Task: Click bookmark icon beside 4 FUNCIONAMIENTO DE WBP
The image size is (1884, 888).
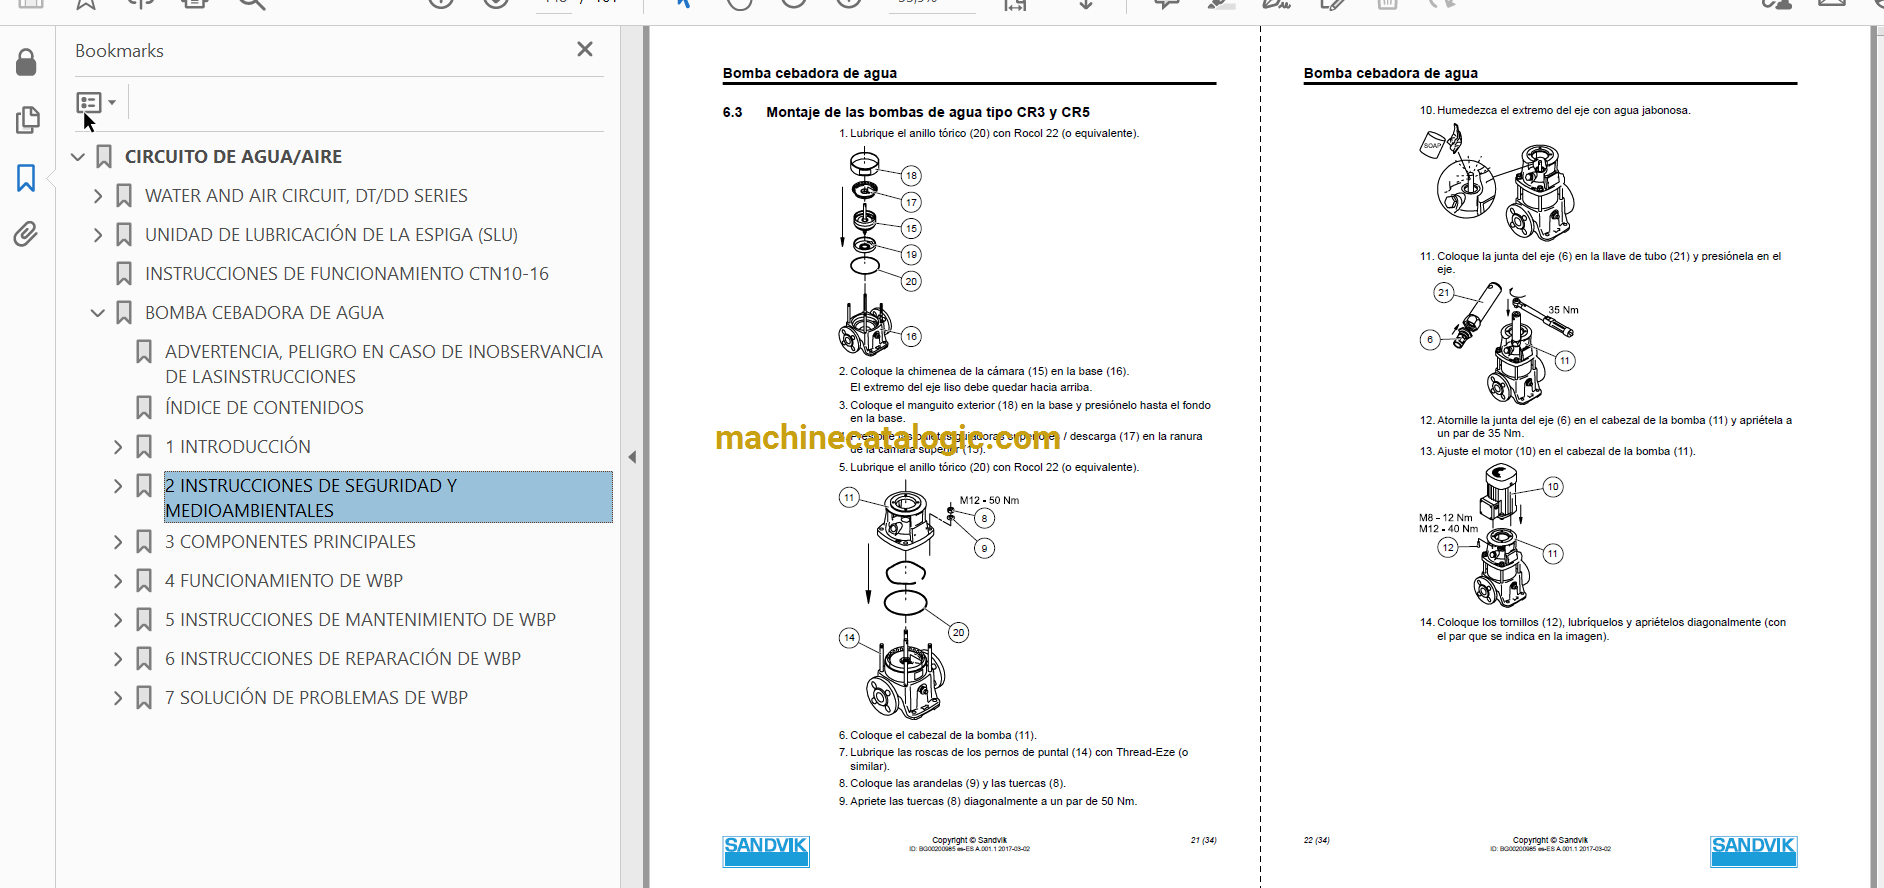Action: pos(144,581)
